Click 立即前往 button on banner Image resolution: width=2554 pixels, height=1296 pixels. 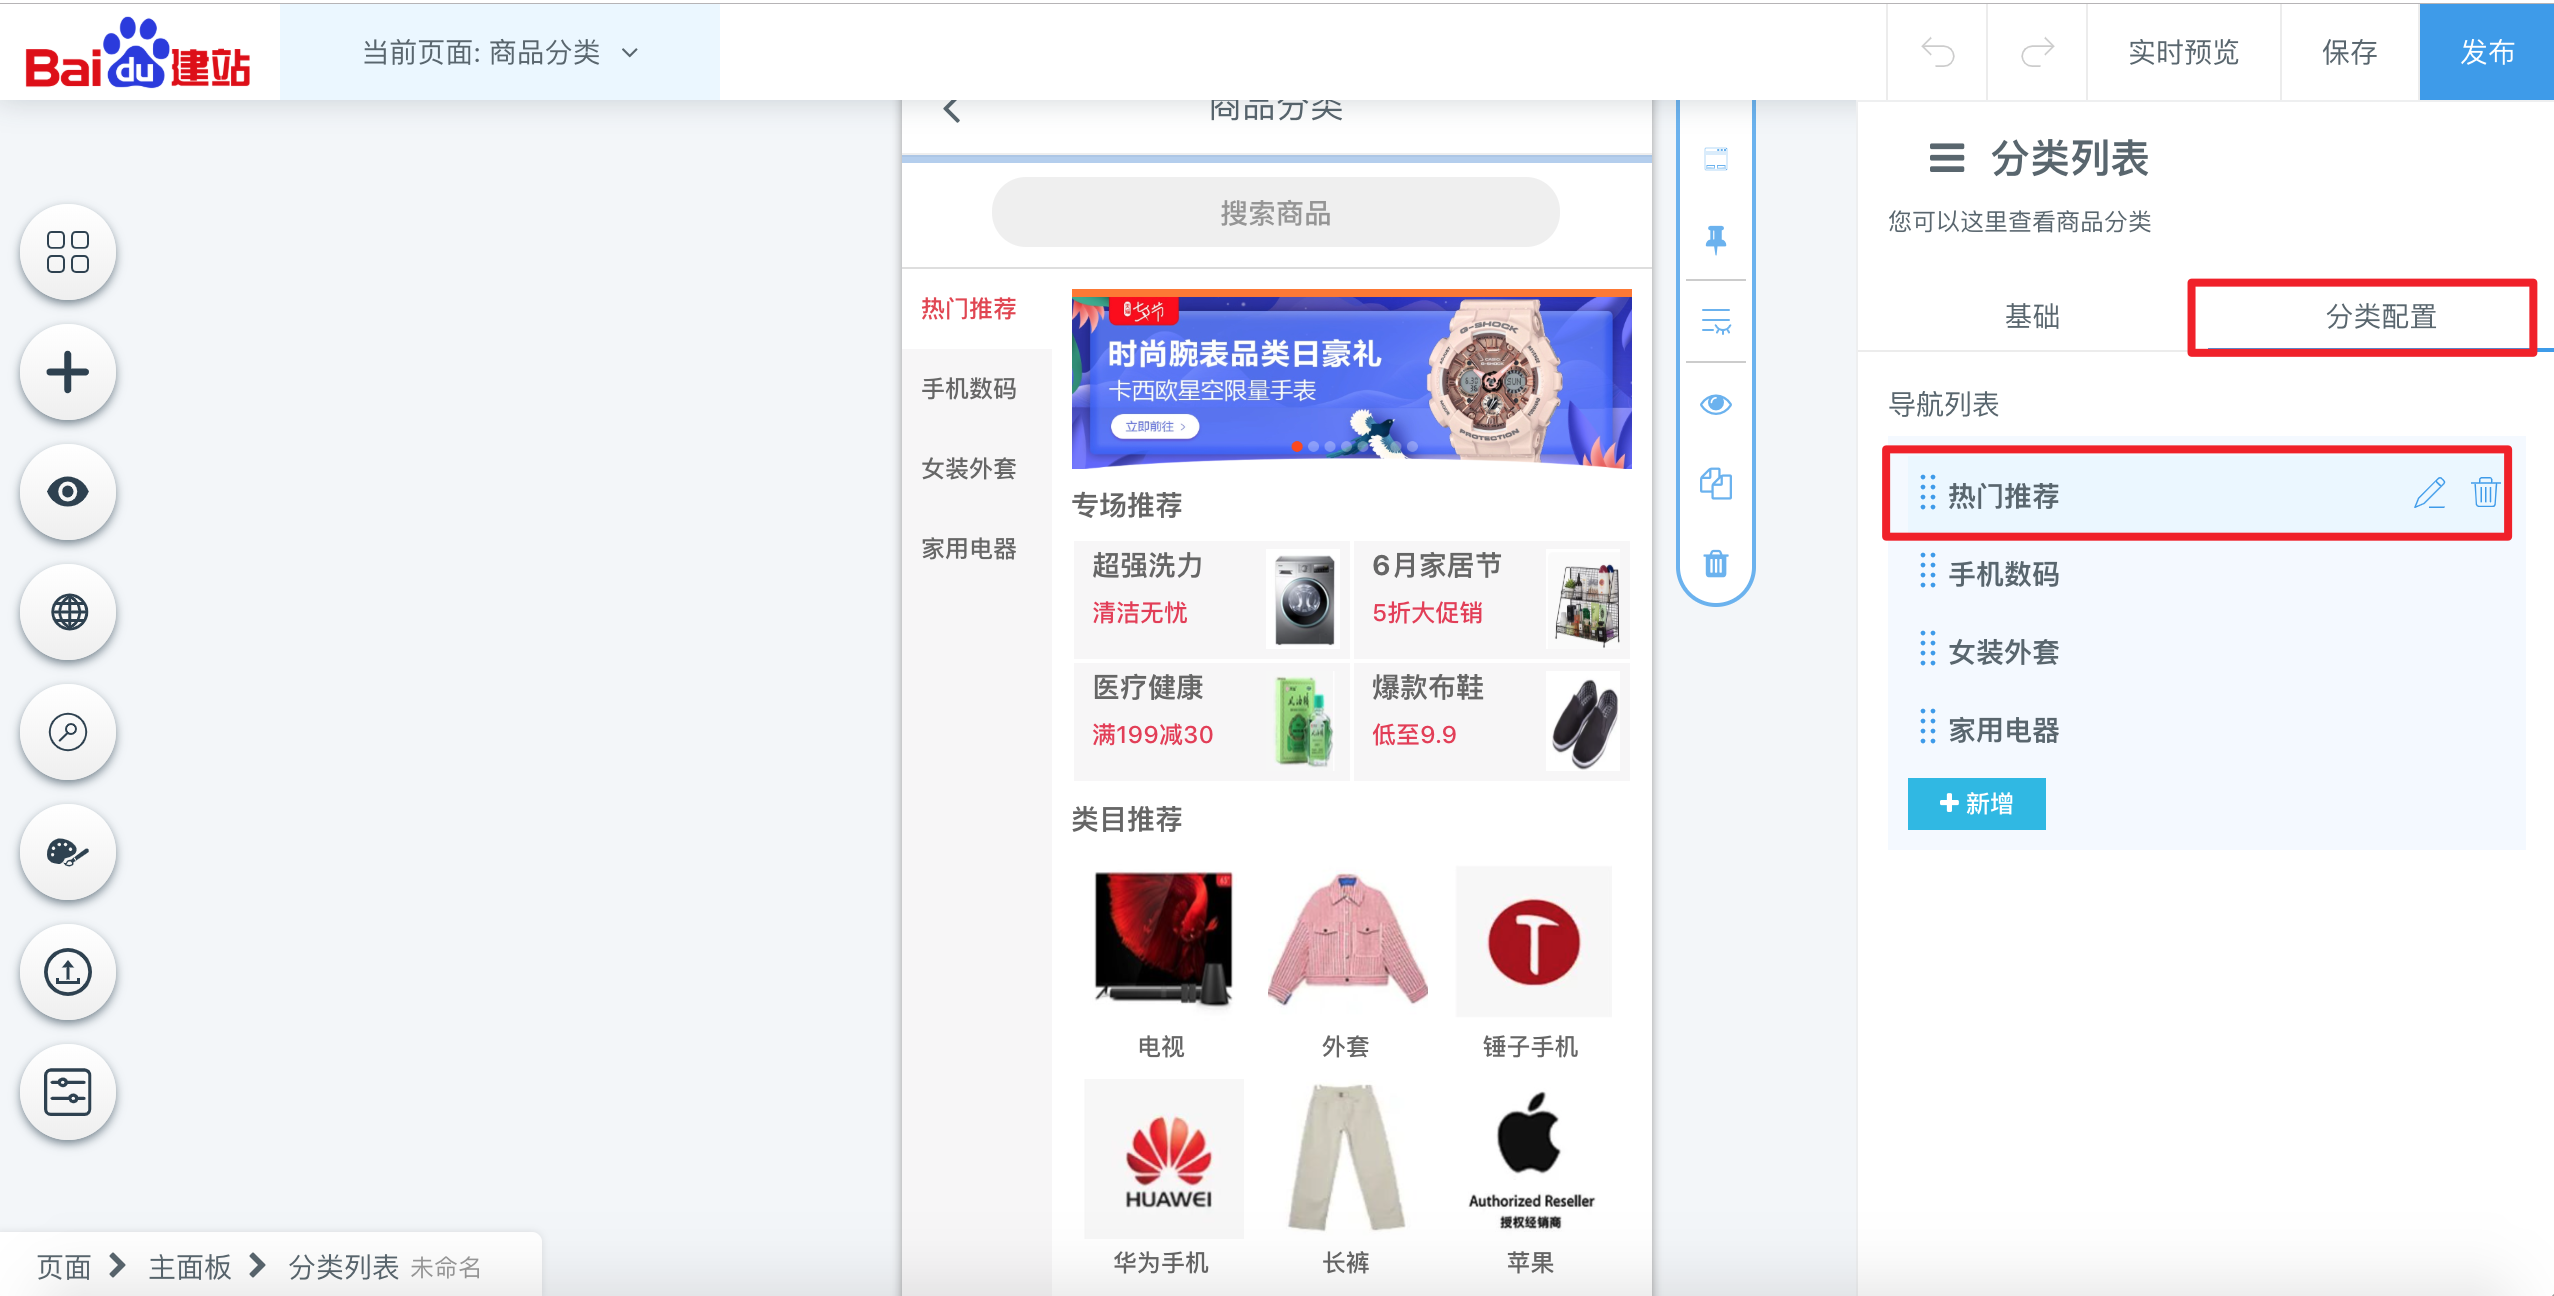pos(1155,426)
